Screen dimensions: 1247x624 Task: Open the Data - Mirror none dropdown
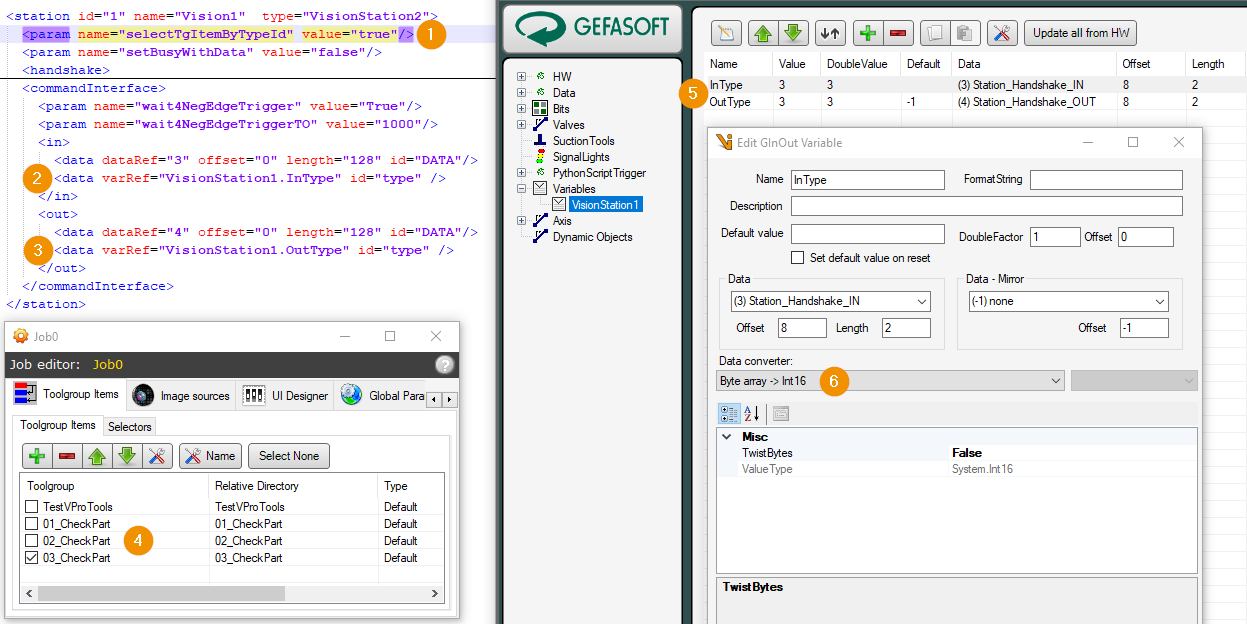tap(1068, 301)
